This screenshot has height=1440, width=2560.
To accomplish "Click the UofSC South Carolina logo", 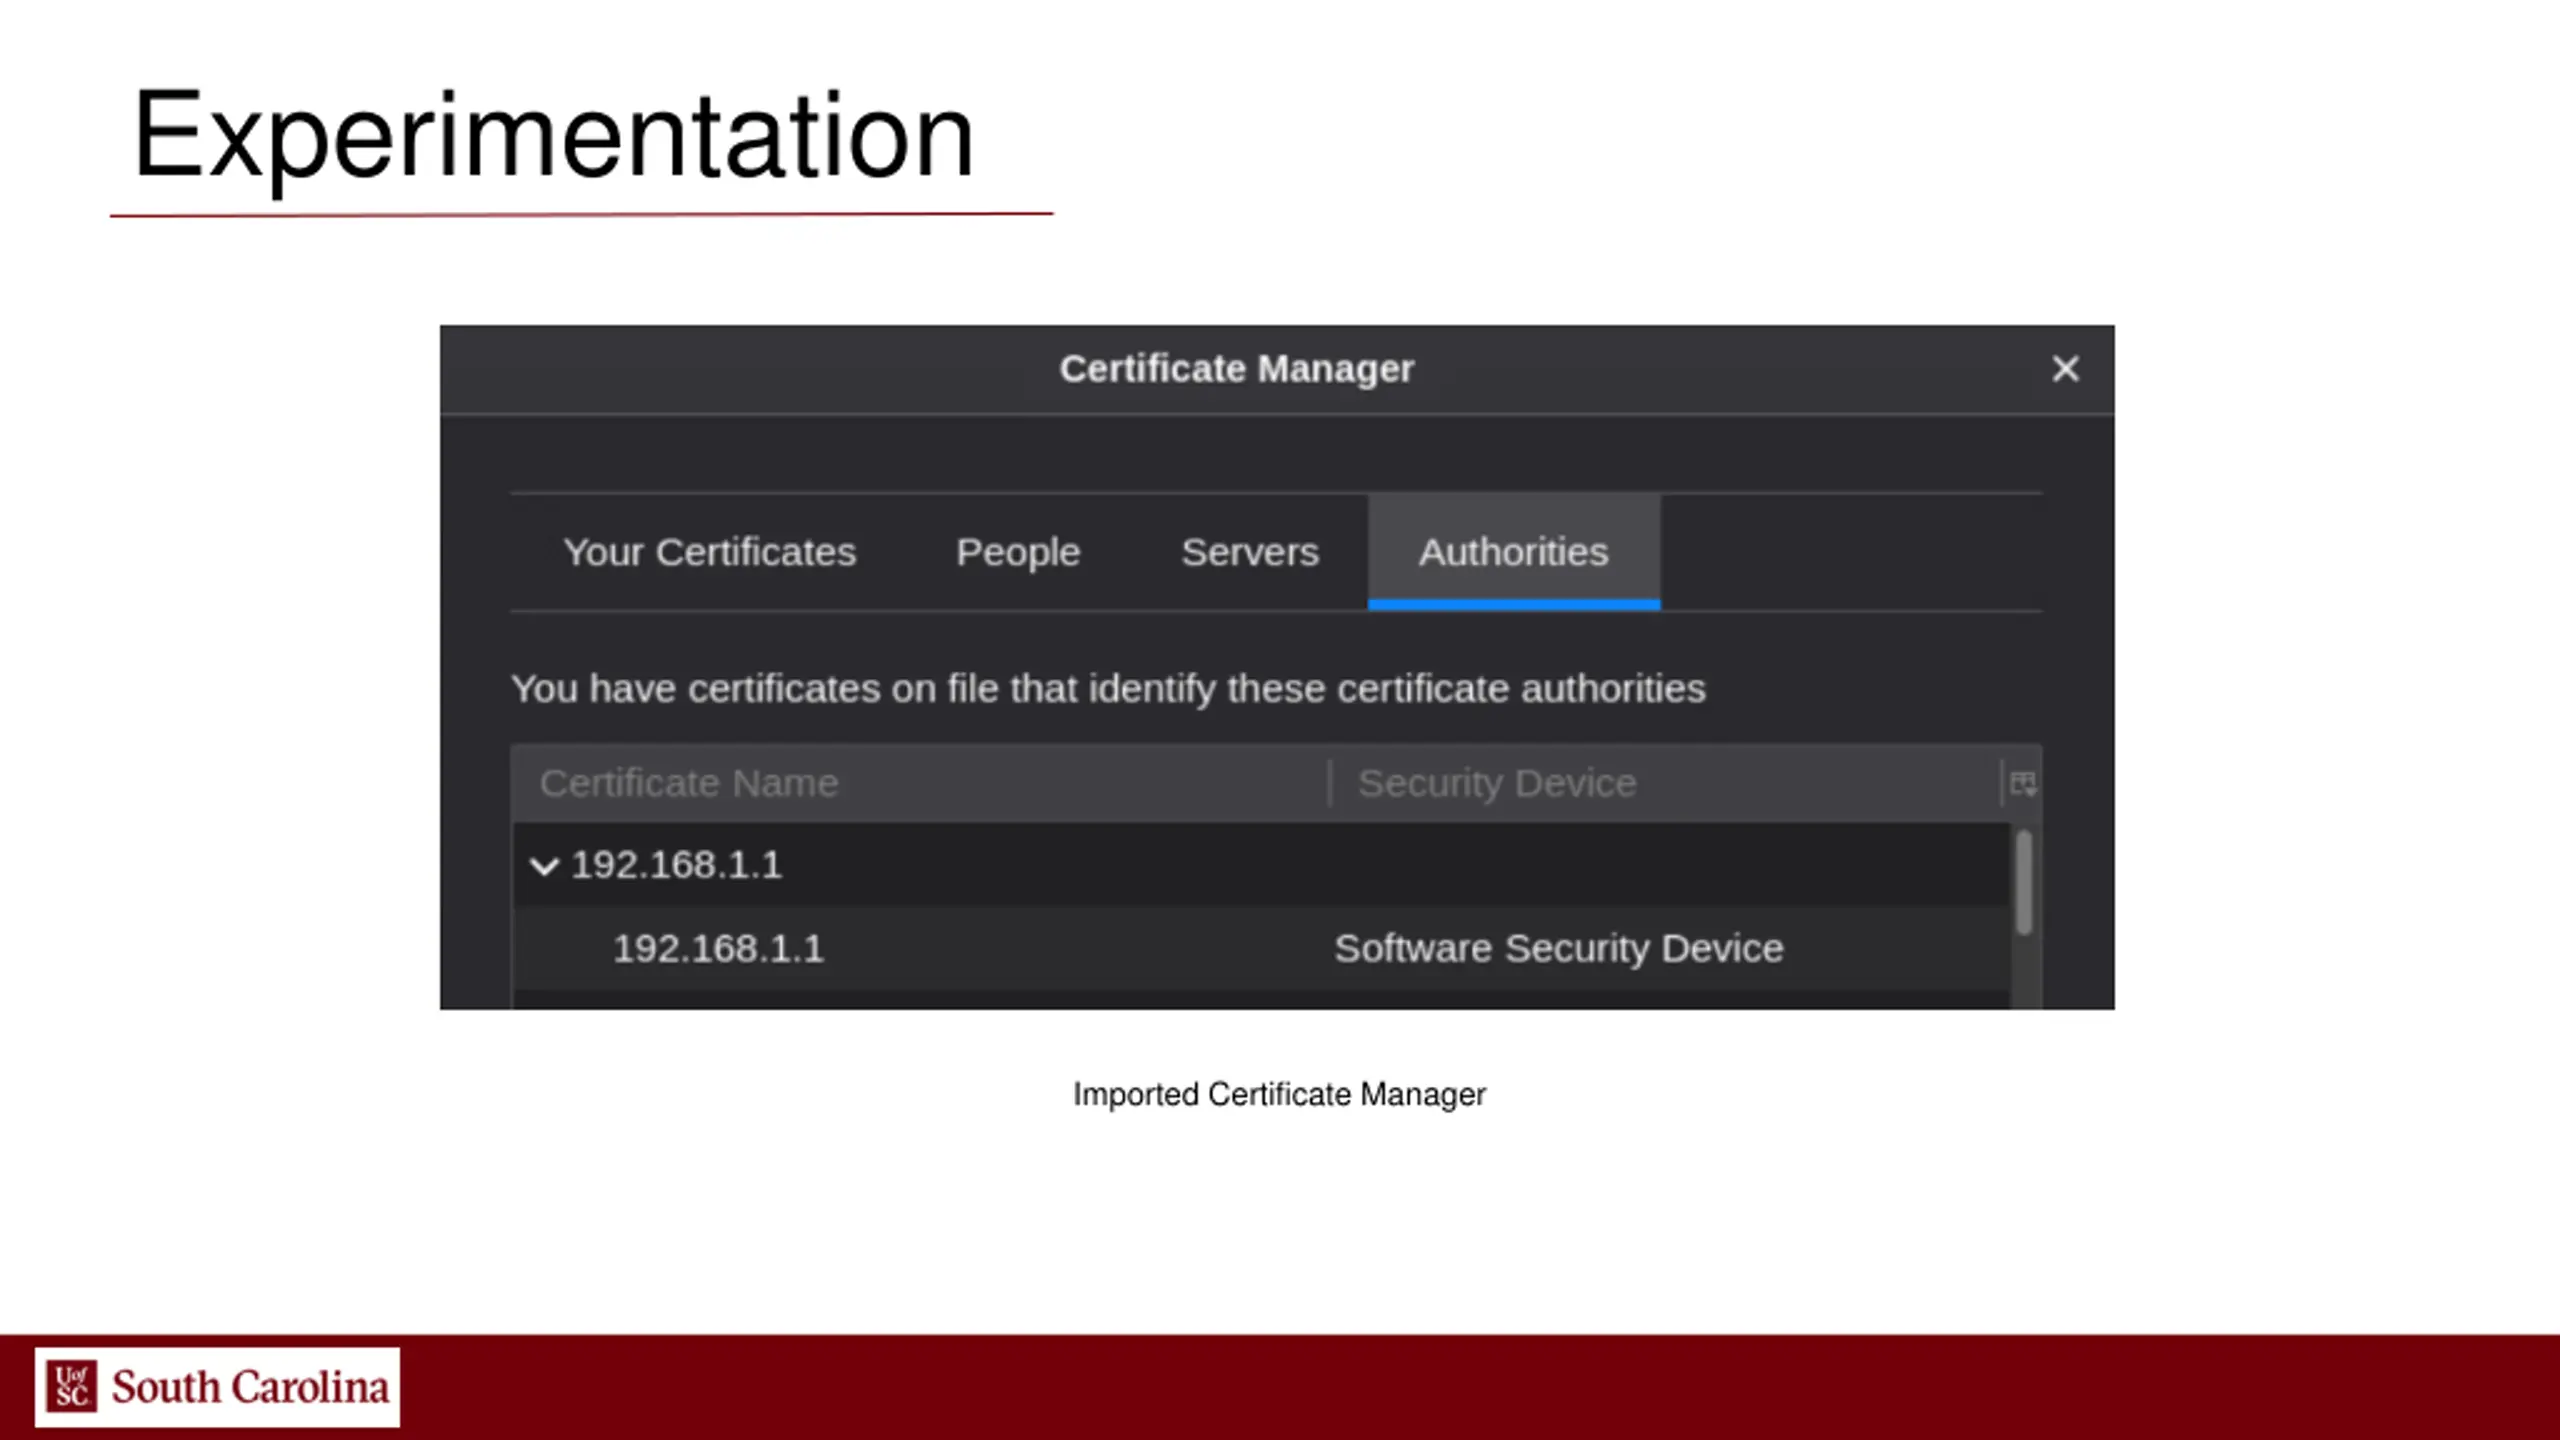I will pyautogui.click(x=217, y=1387).
